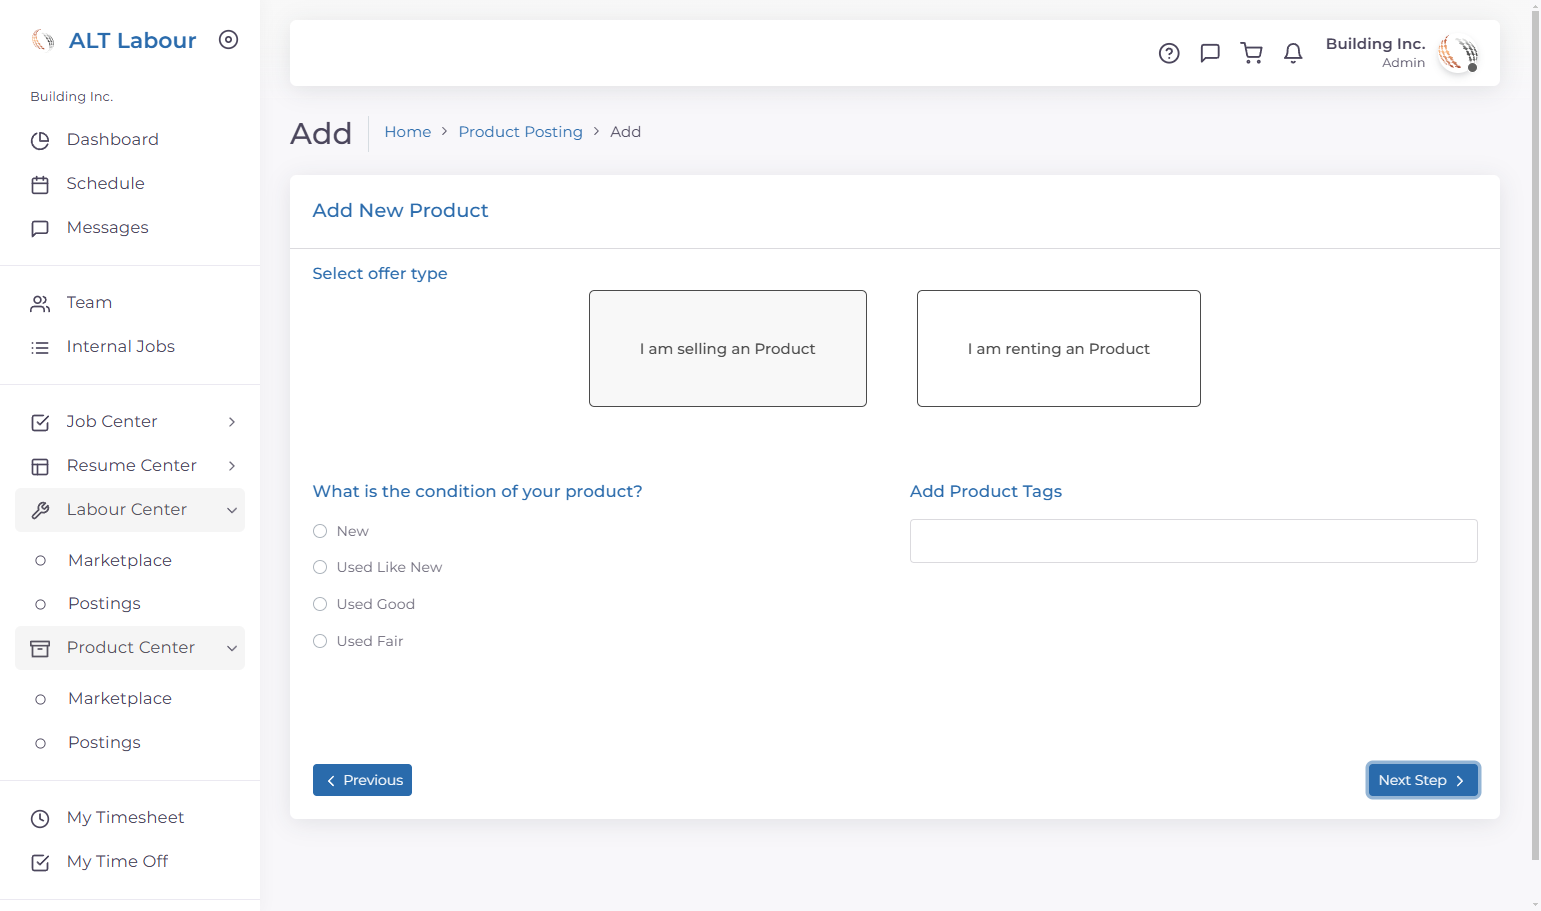Open Postings under Labour Center
The height and width of the screenshot is (911, 1541).
click(x=104, y=604)
